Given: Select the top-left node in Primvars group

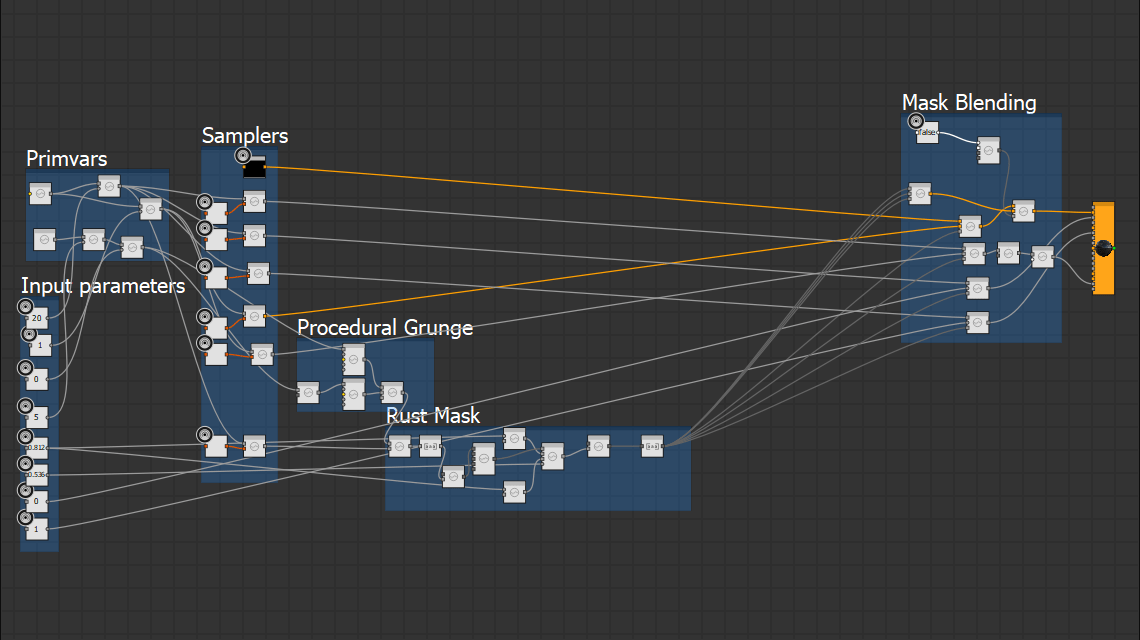Looking at the screenshot, I should point(40,193).
